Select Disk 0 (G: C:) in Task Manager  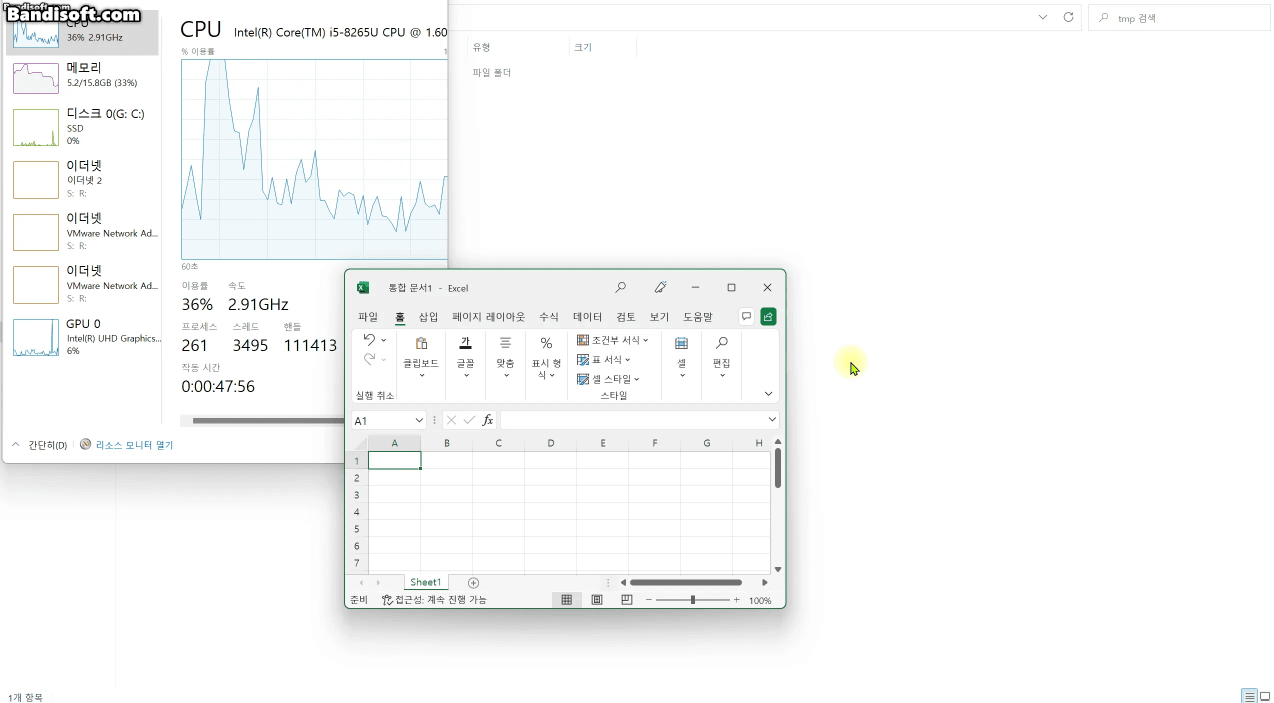coord(84,128)
